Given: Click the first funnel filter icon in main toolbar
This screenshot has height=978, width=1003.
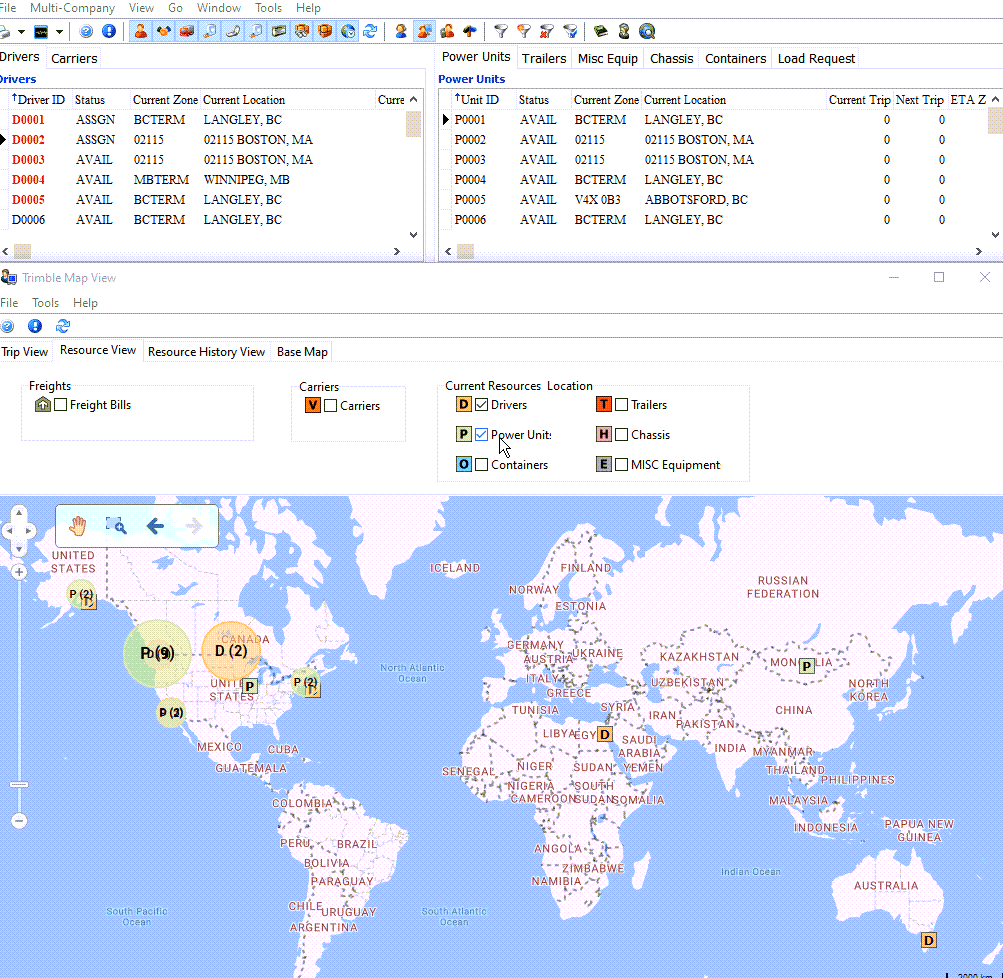Looking at the screenshot, I should [501, 31].
